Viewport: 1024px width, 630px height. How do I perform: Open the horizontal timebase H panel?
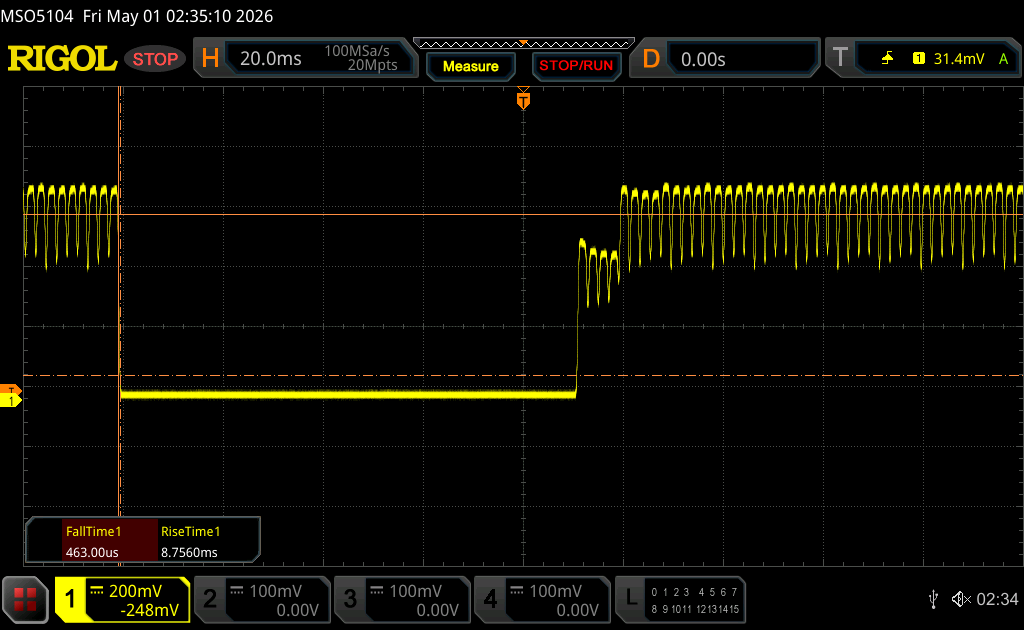tap(306, 58)
